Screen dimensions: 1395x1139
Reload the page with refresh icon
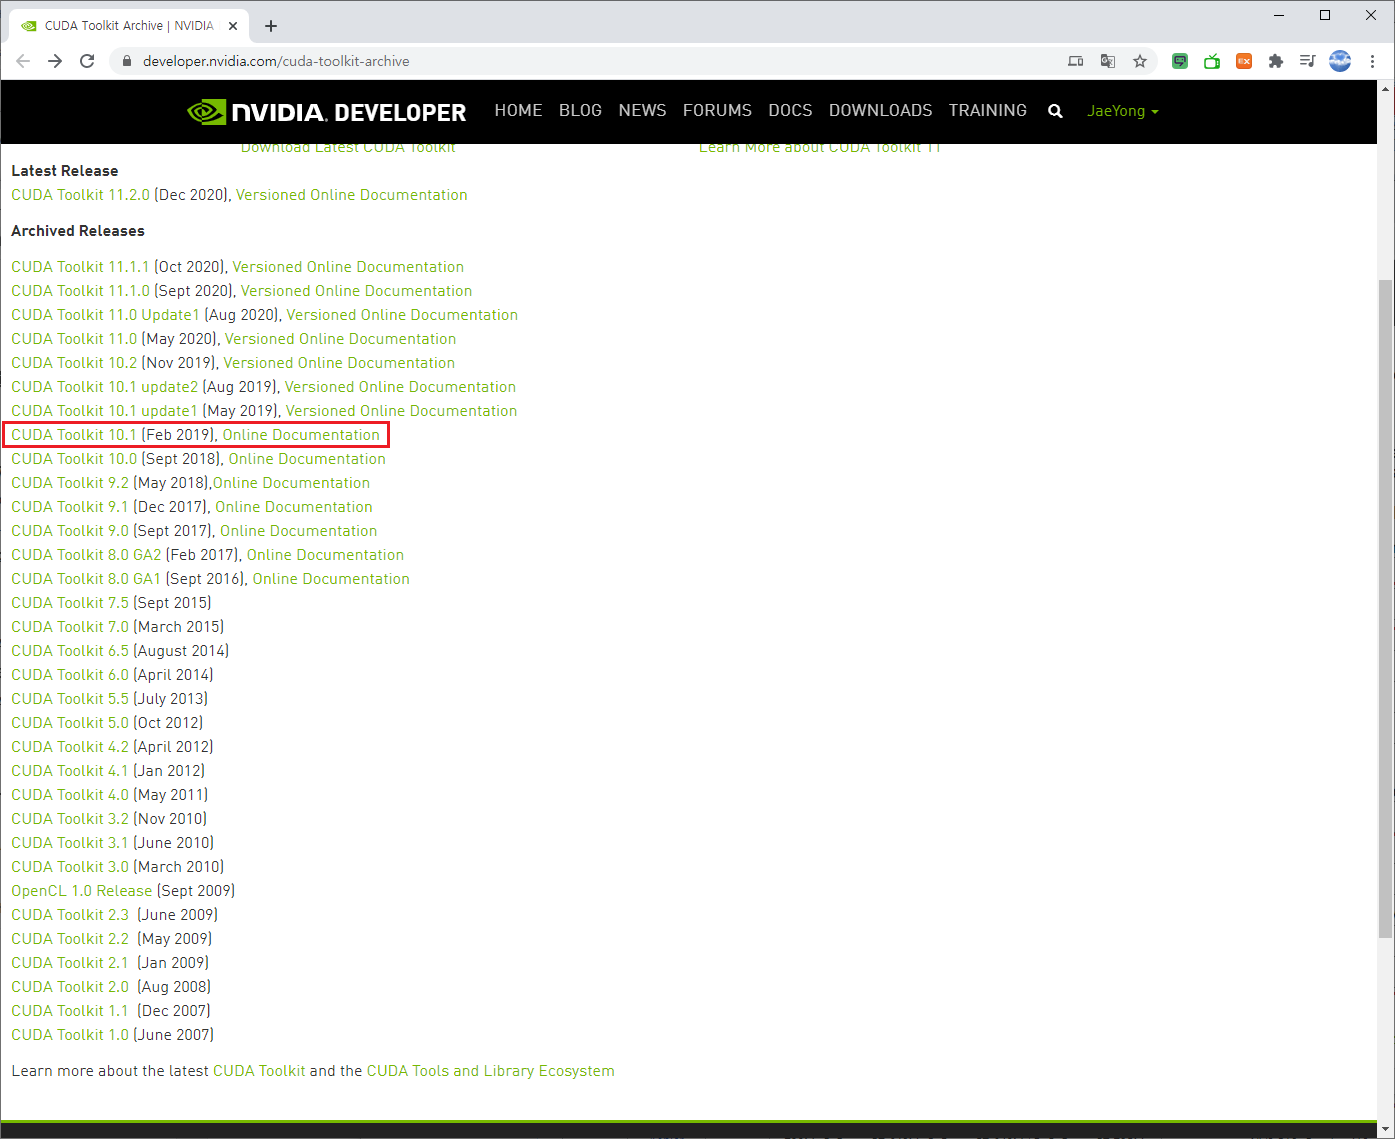(x=87, y=61)
